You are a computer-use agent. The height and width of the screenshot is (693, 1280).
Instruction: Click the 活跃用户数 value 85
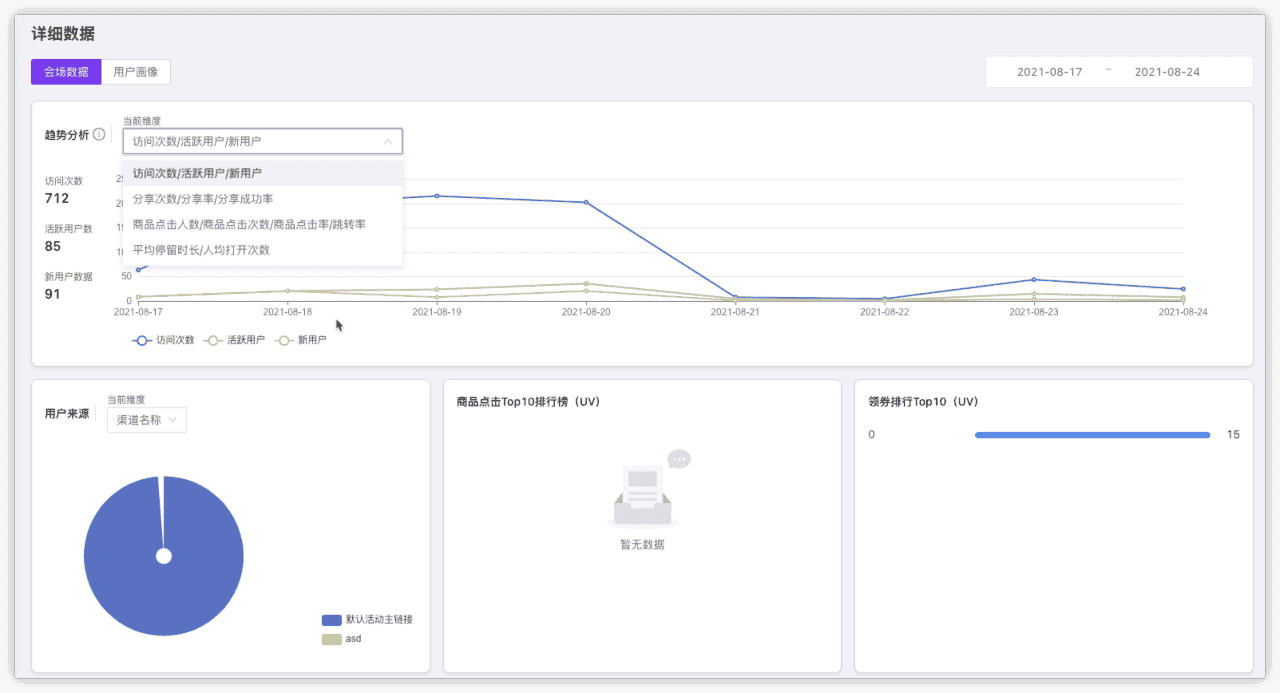click(53, 246)
